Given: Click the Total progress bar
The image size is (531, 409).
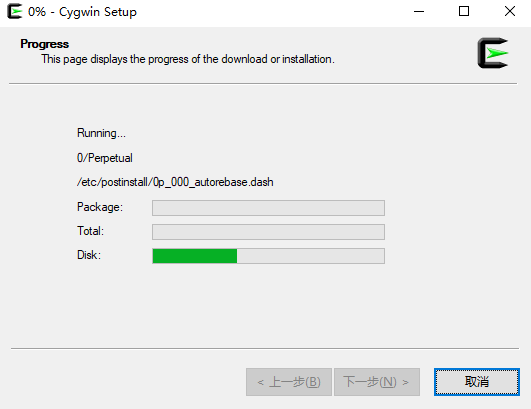Looking at the screenshot, I should click(x=269, y=232).
